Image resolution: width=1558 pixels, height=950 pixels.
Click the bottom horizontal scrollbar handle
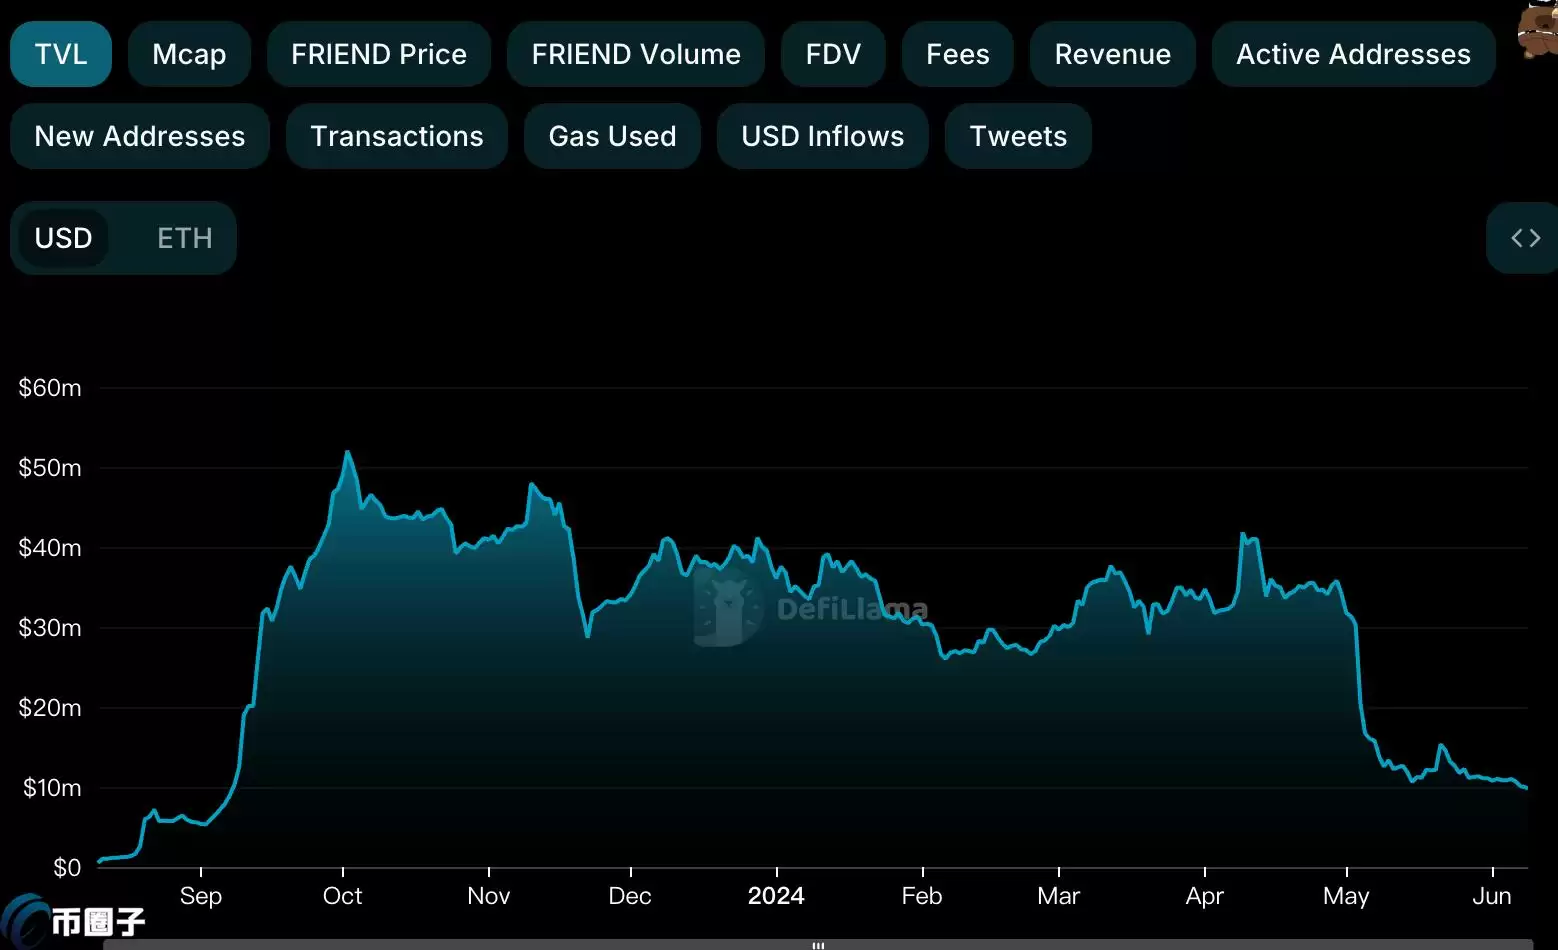[x=817, y=944]
